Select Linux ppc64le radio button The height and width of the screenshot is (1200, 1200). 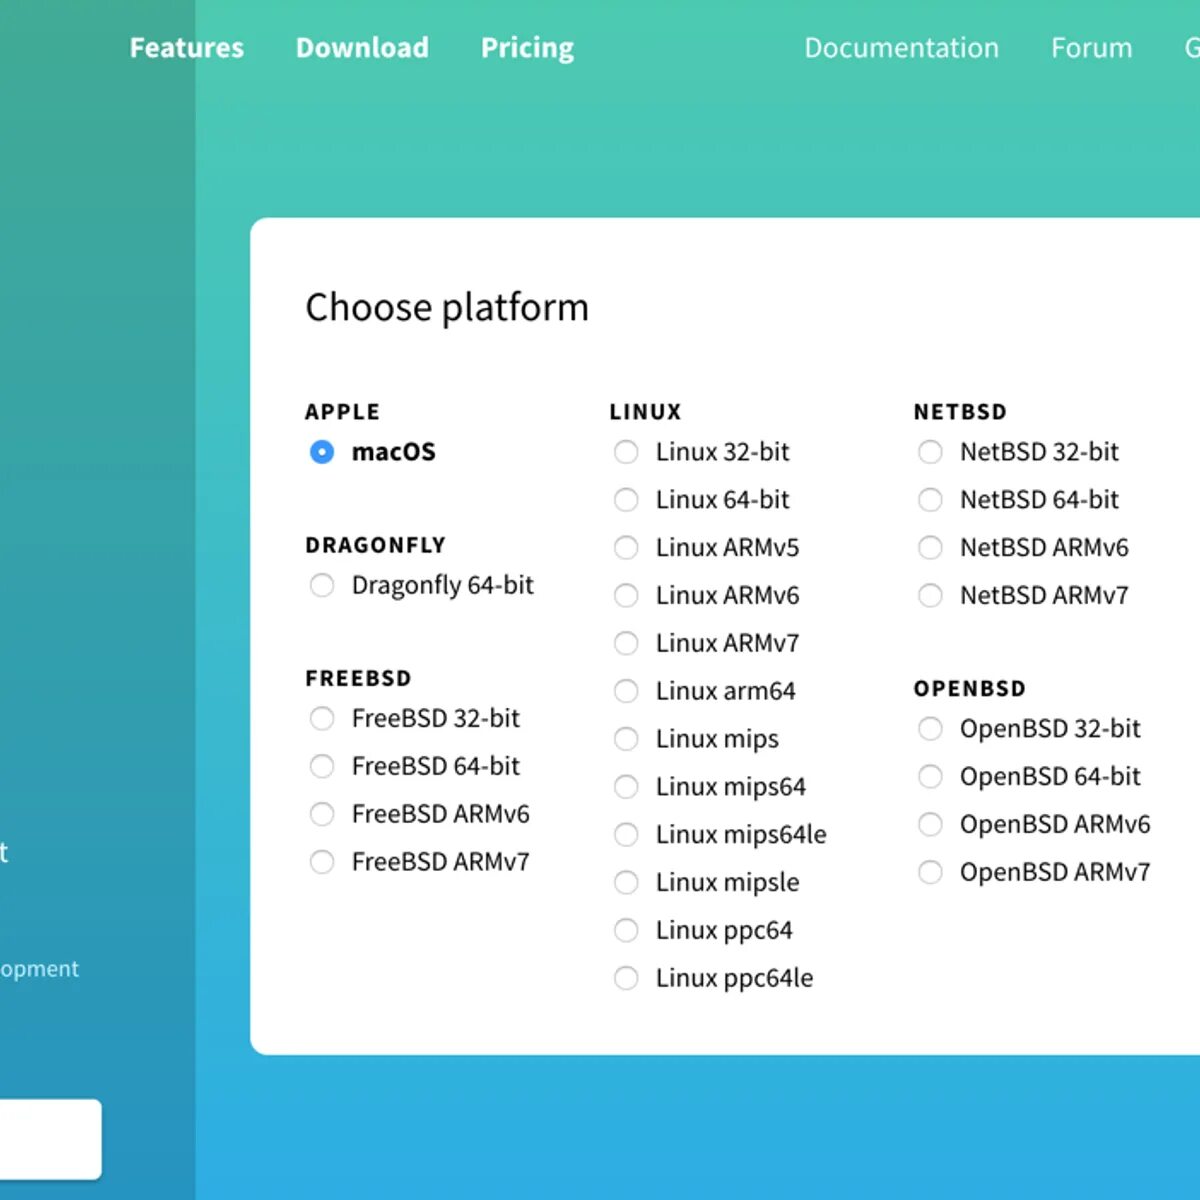[626, 978]
